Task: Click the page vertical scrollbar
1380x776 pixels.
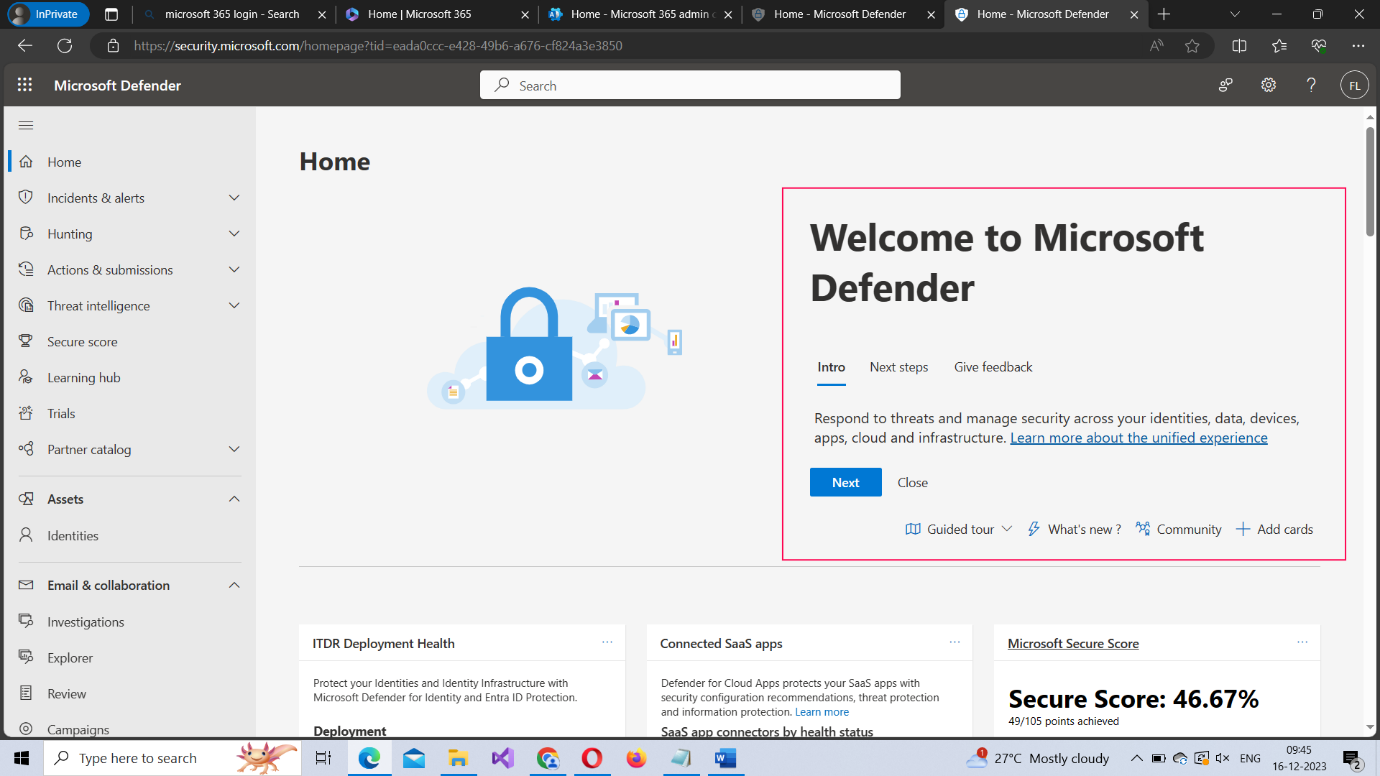Action: coord(1371,180)
